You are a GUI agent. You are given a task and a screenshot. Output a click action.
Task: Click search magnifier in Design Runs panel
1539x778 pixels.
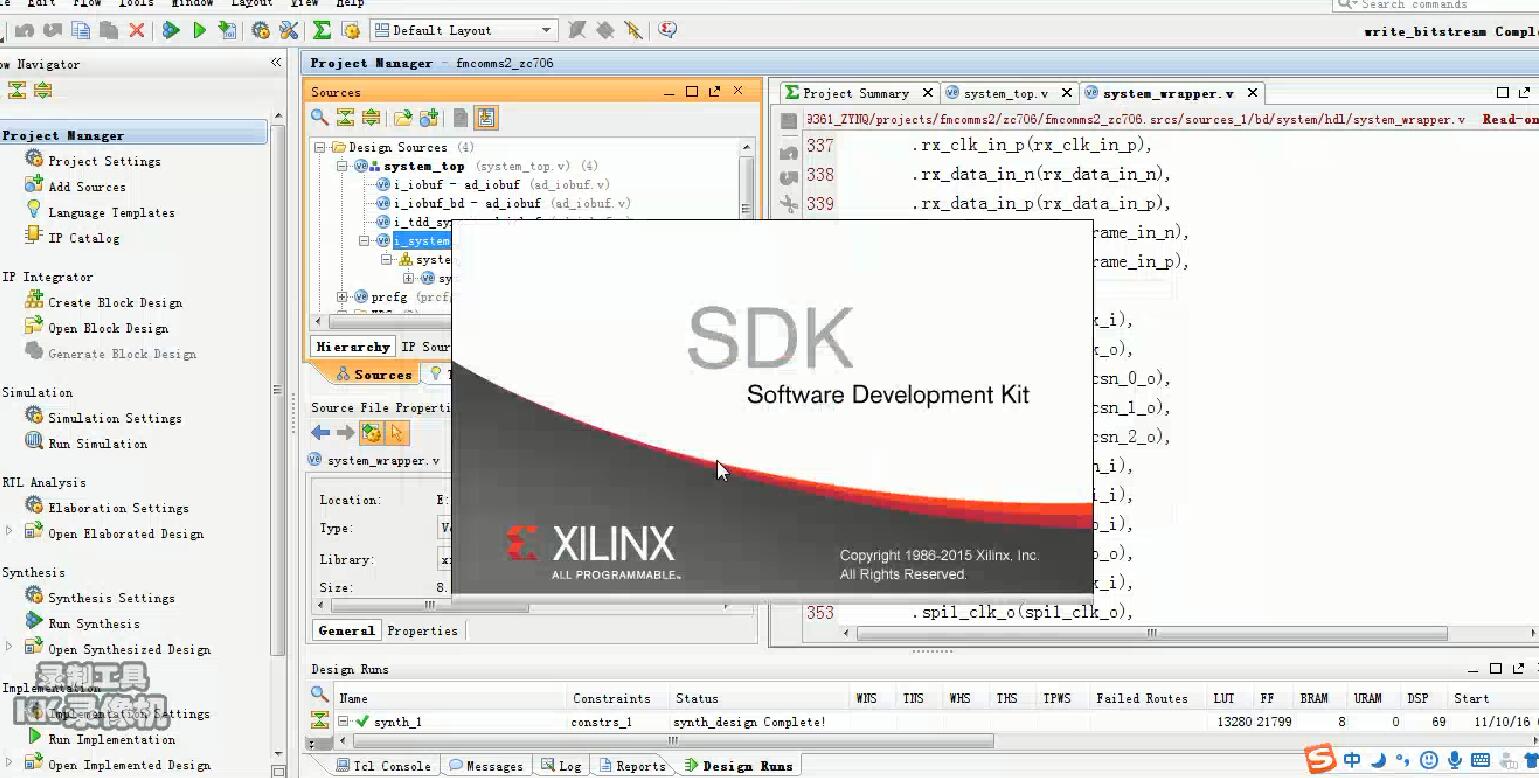point(319,693)
